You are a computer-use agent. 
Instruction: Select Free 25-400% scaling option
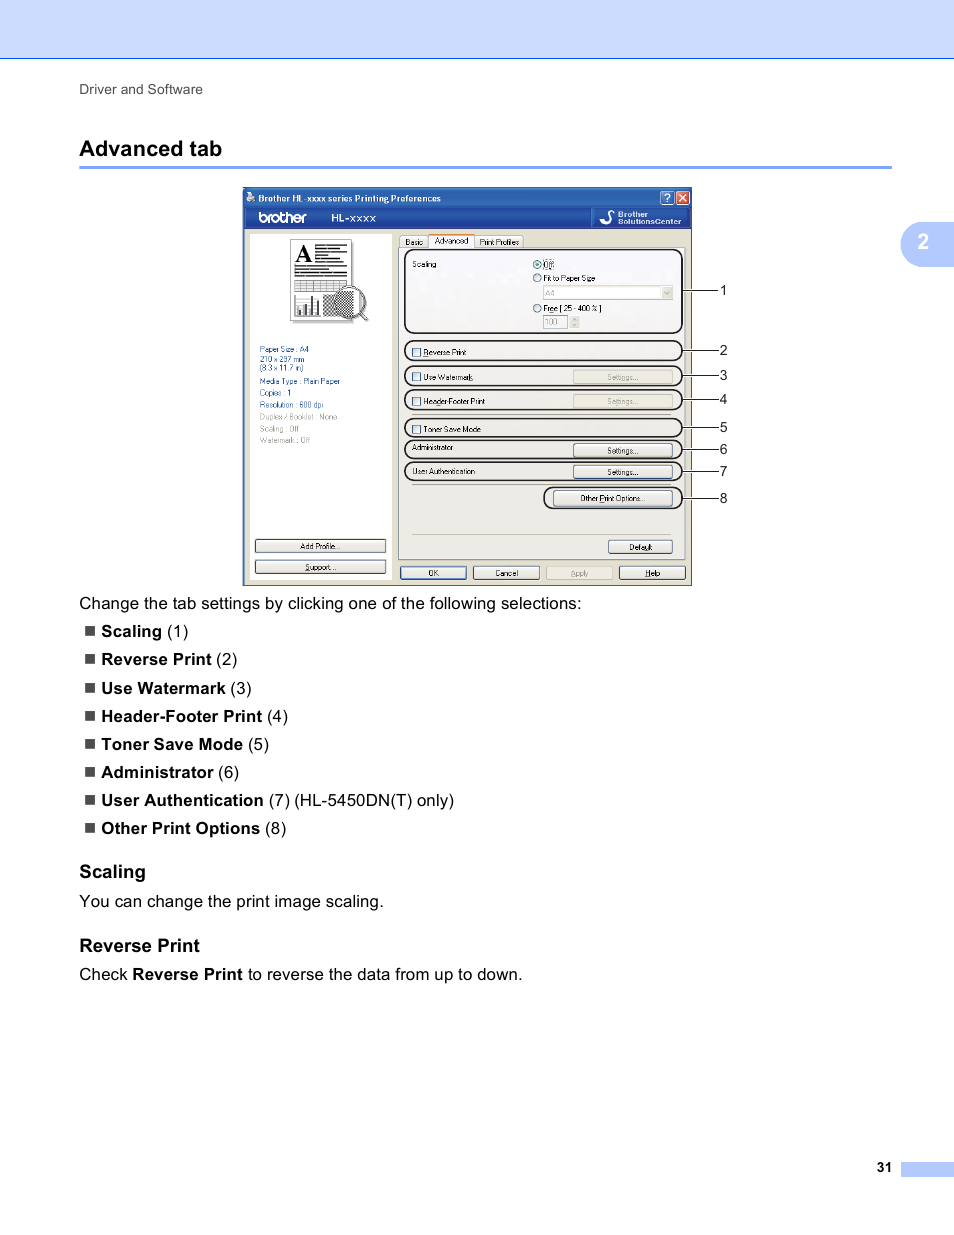pos(537,308)
